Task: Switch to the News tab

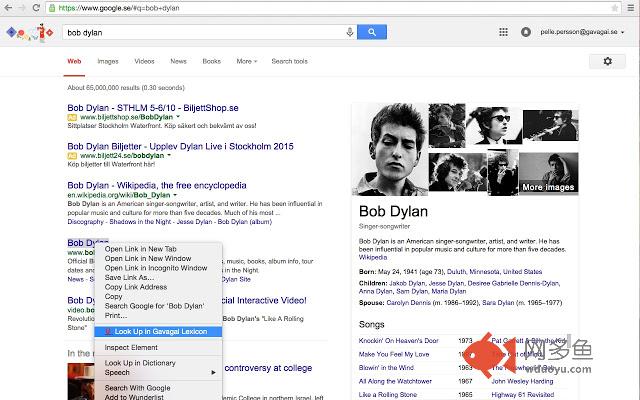Action: click(x=178, y=61)
